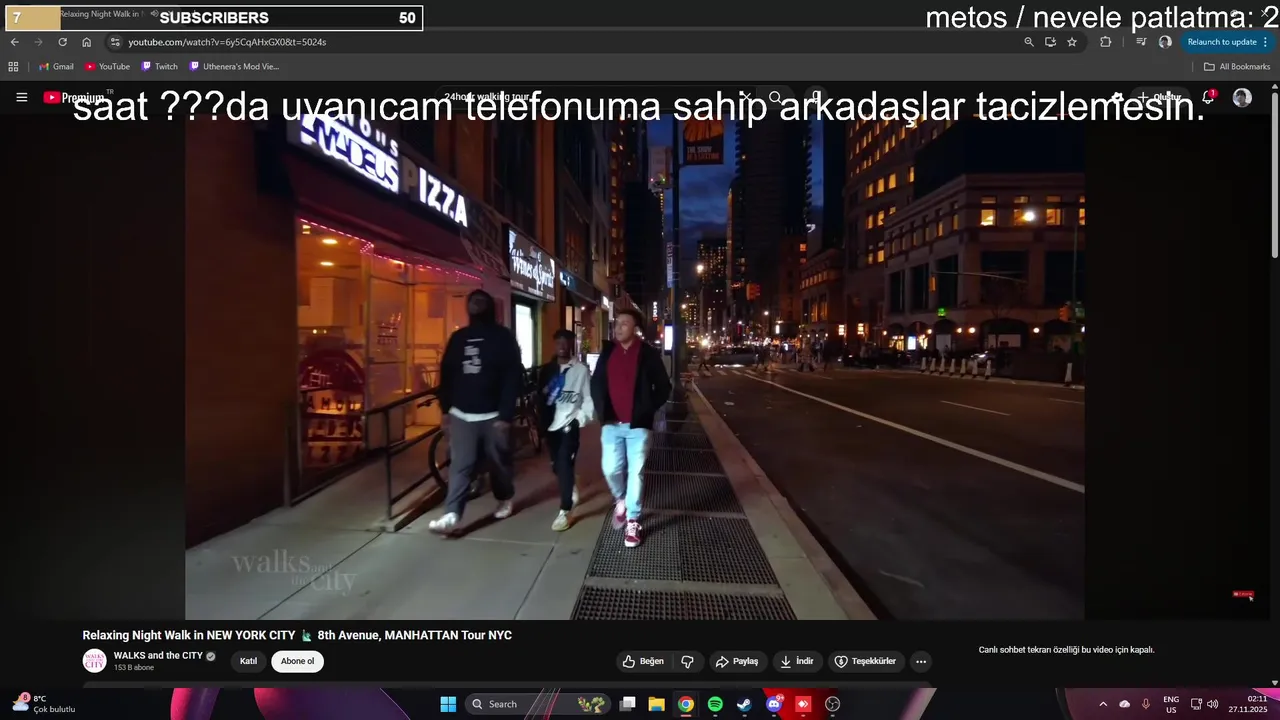Open OBS Studio from the taskbar
Screen dimensions: 1280x720
click(x=832, y=704)
